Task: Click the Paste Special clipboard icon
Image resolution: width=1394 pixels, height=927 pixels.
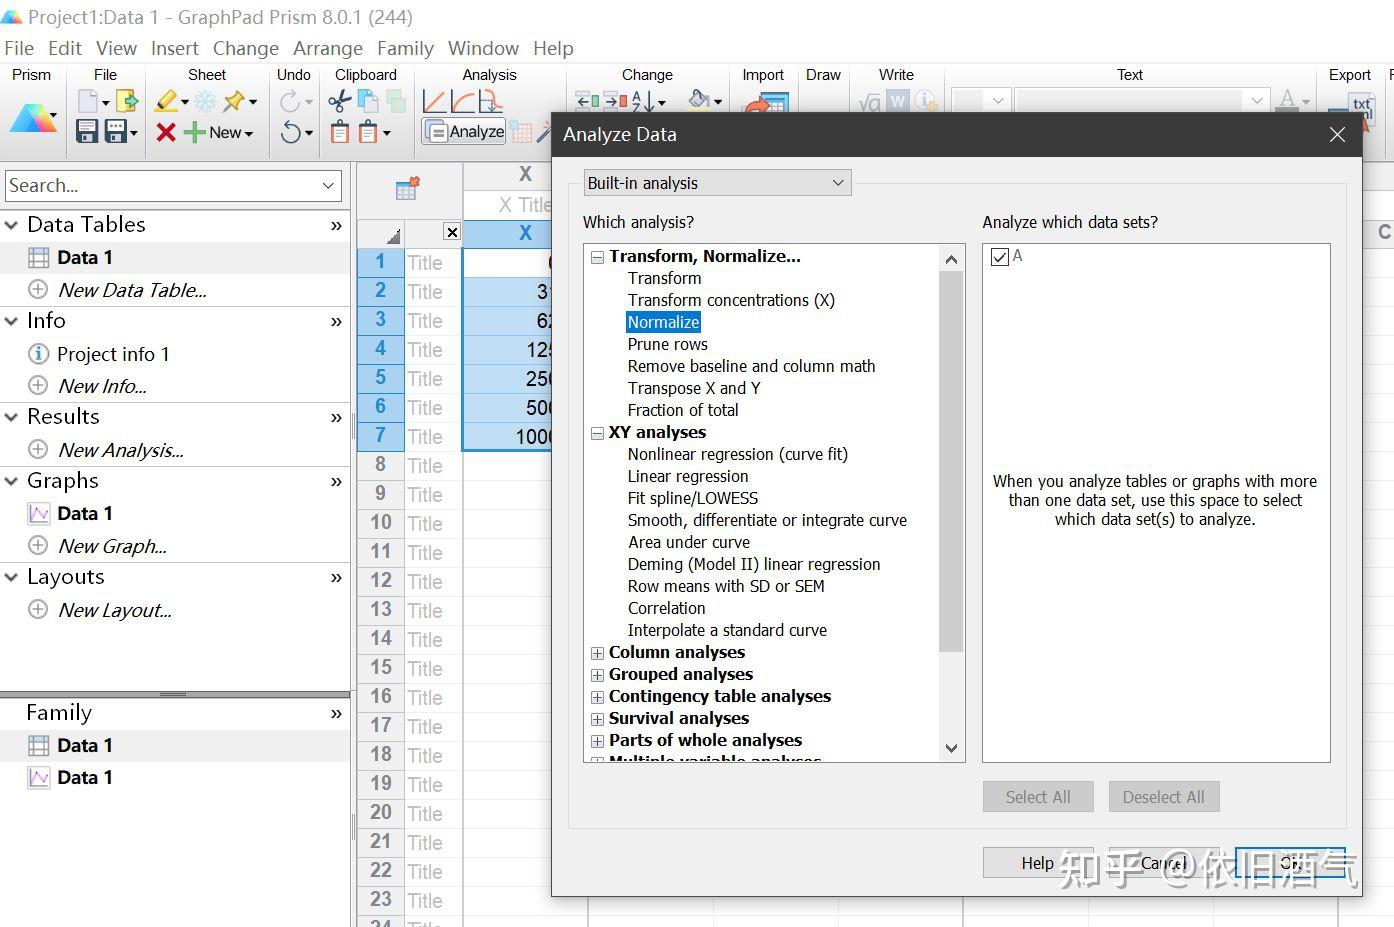Action: click(369, 132)
